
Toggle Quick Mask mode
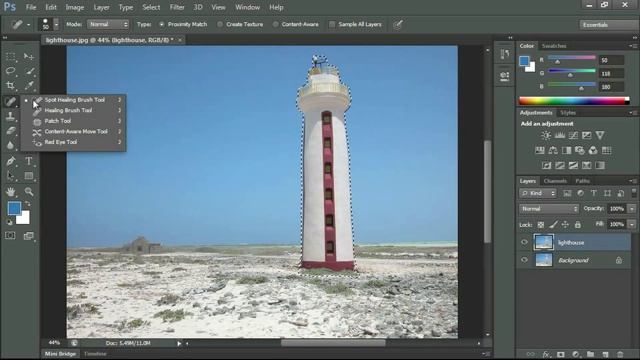pos(10,236)
